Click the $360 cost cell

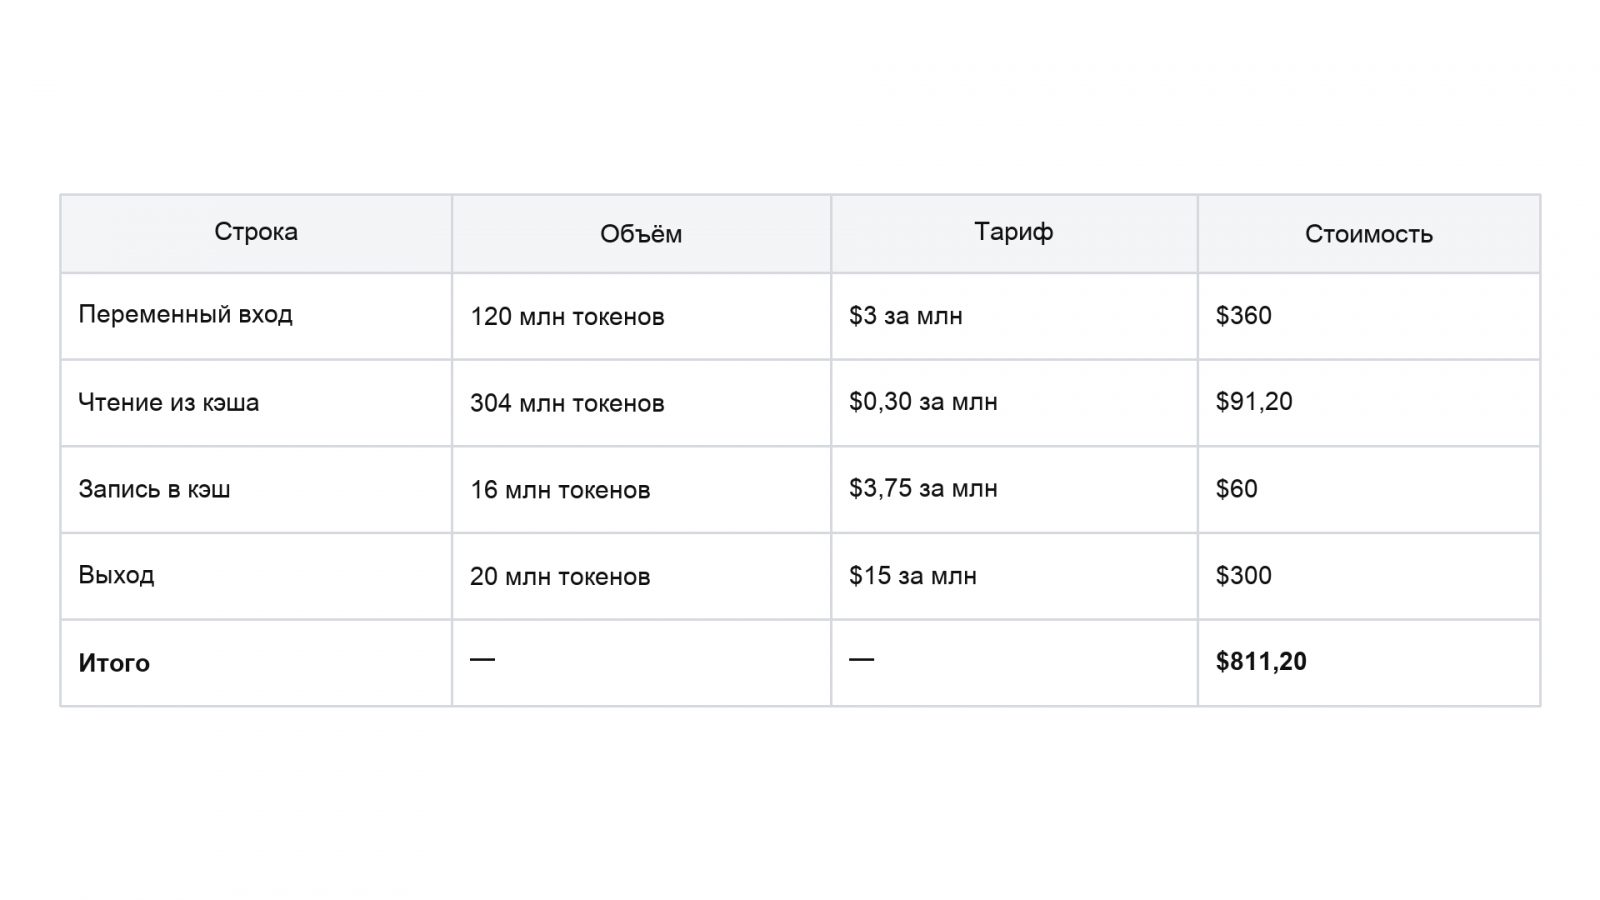point(1244,315)
